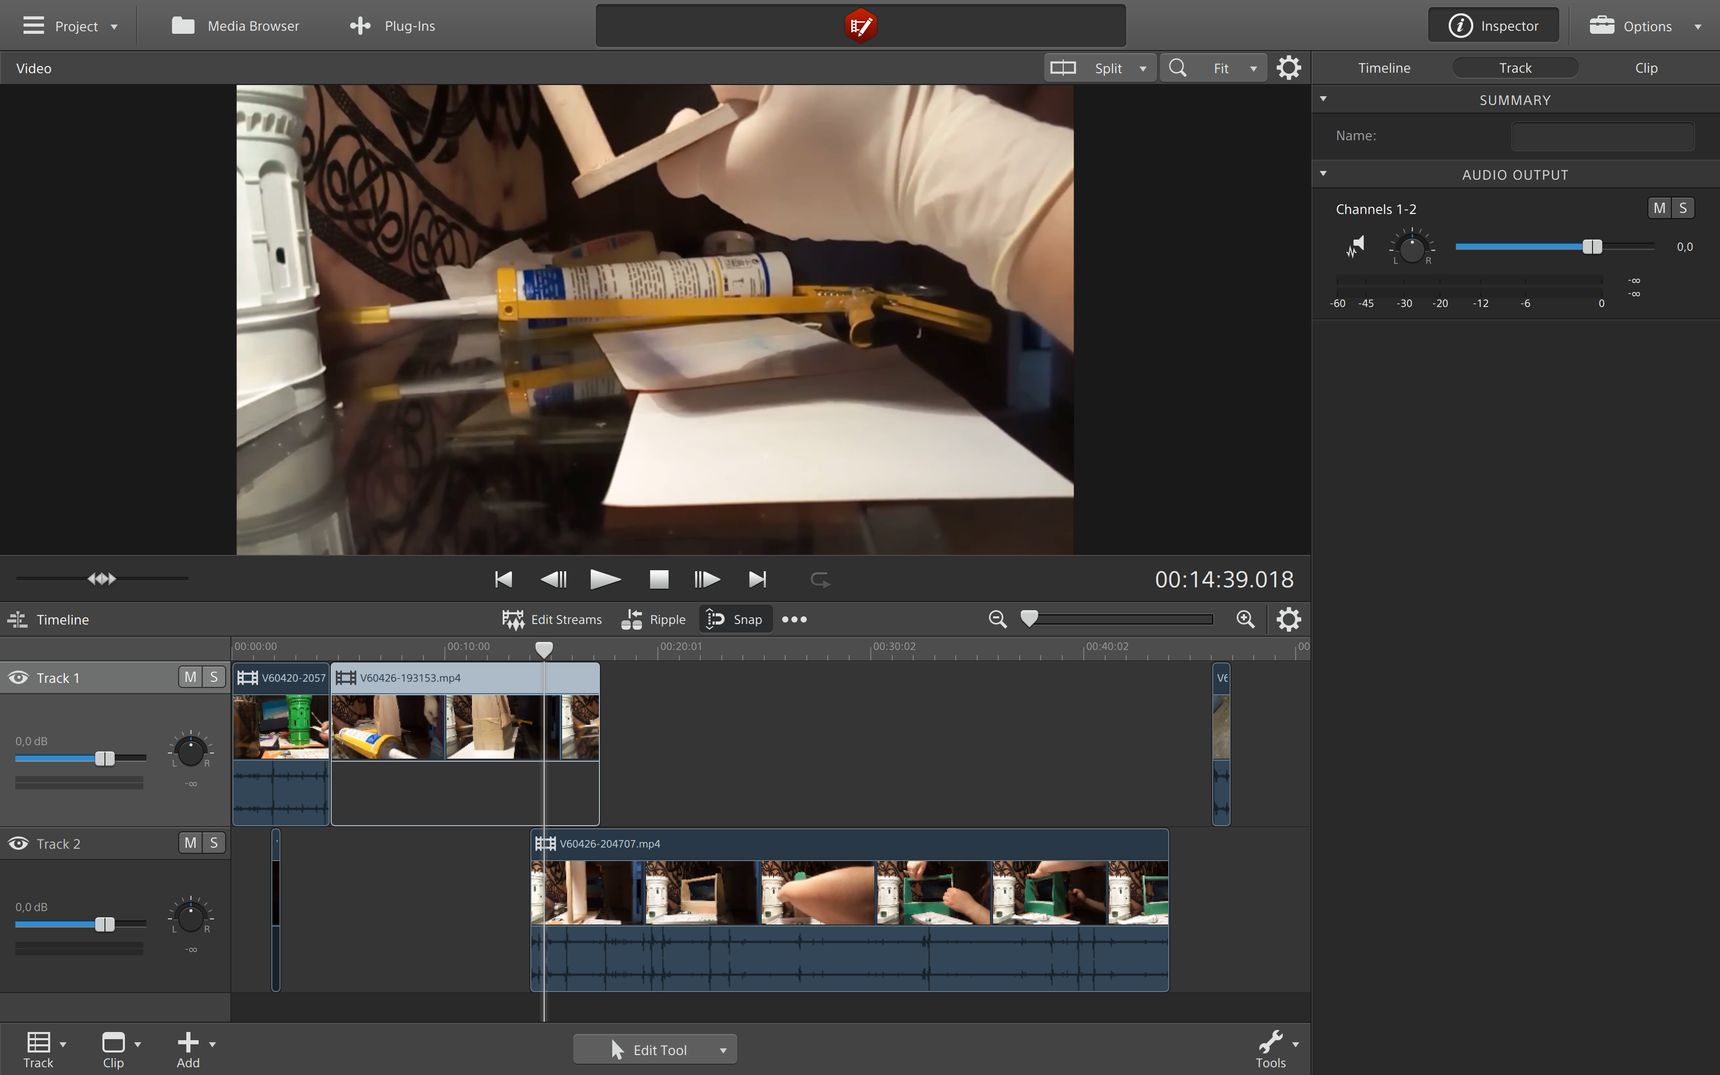Open the Clip menu at bottom
The image size is (1720, 1075).
(x=120, y=1049)
